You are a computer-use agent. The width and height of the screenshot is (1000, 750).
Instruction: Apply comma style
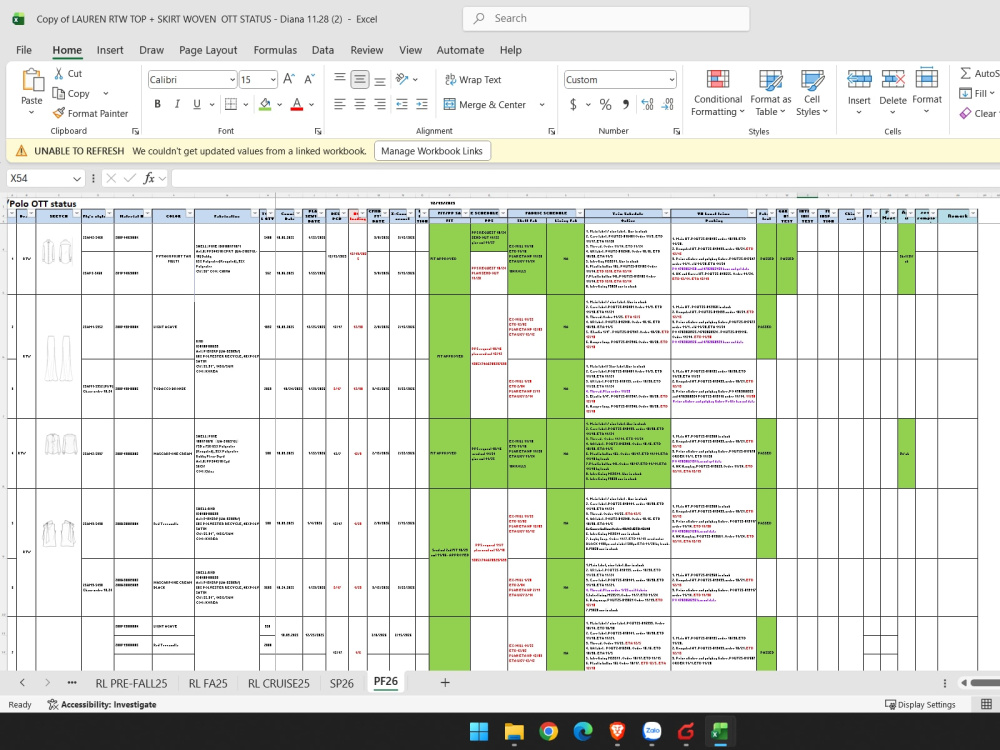tap(626, 105)
